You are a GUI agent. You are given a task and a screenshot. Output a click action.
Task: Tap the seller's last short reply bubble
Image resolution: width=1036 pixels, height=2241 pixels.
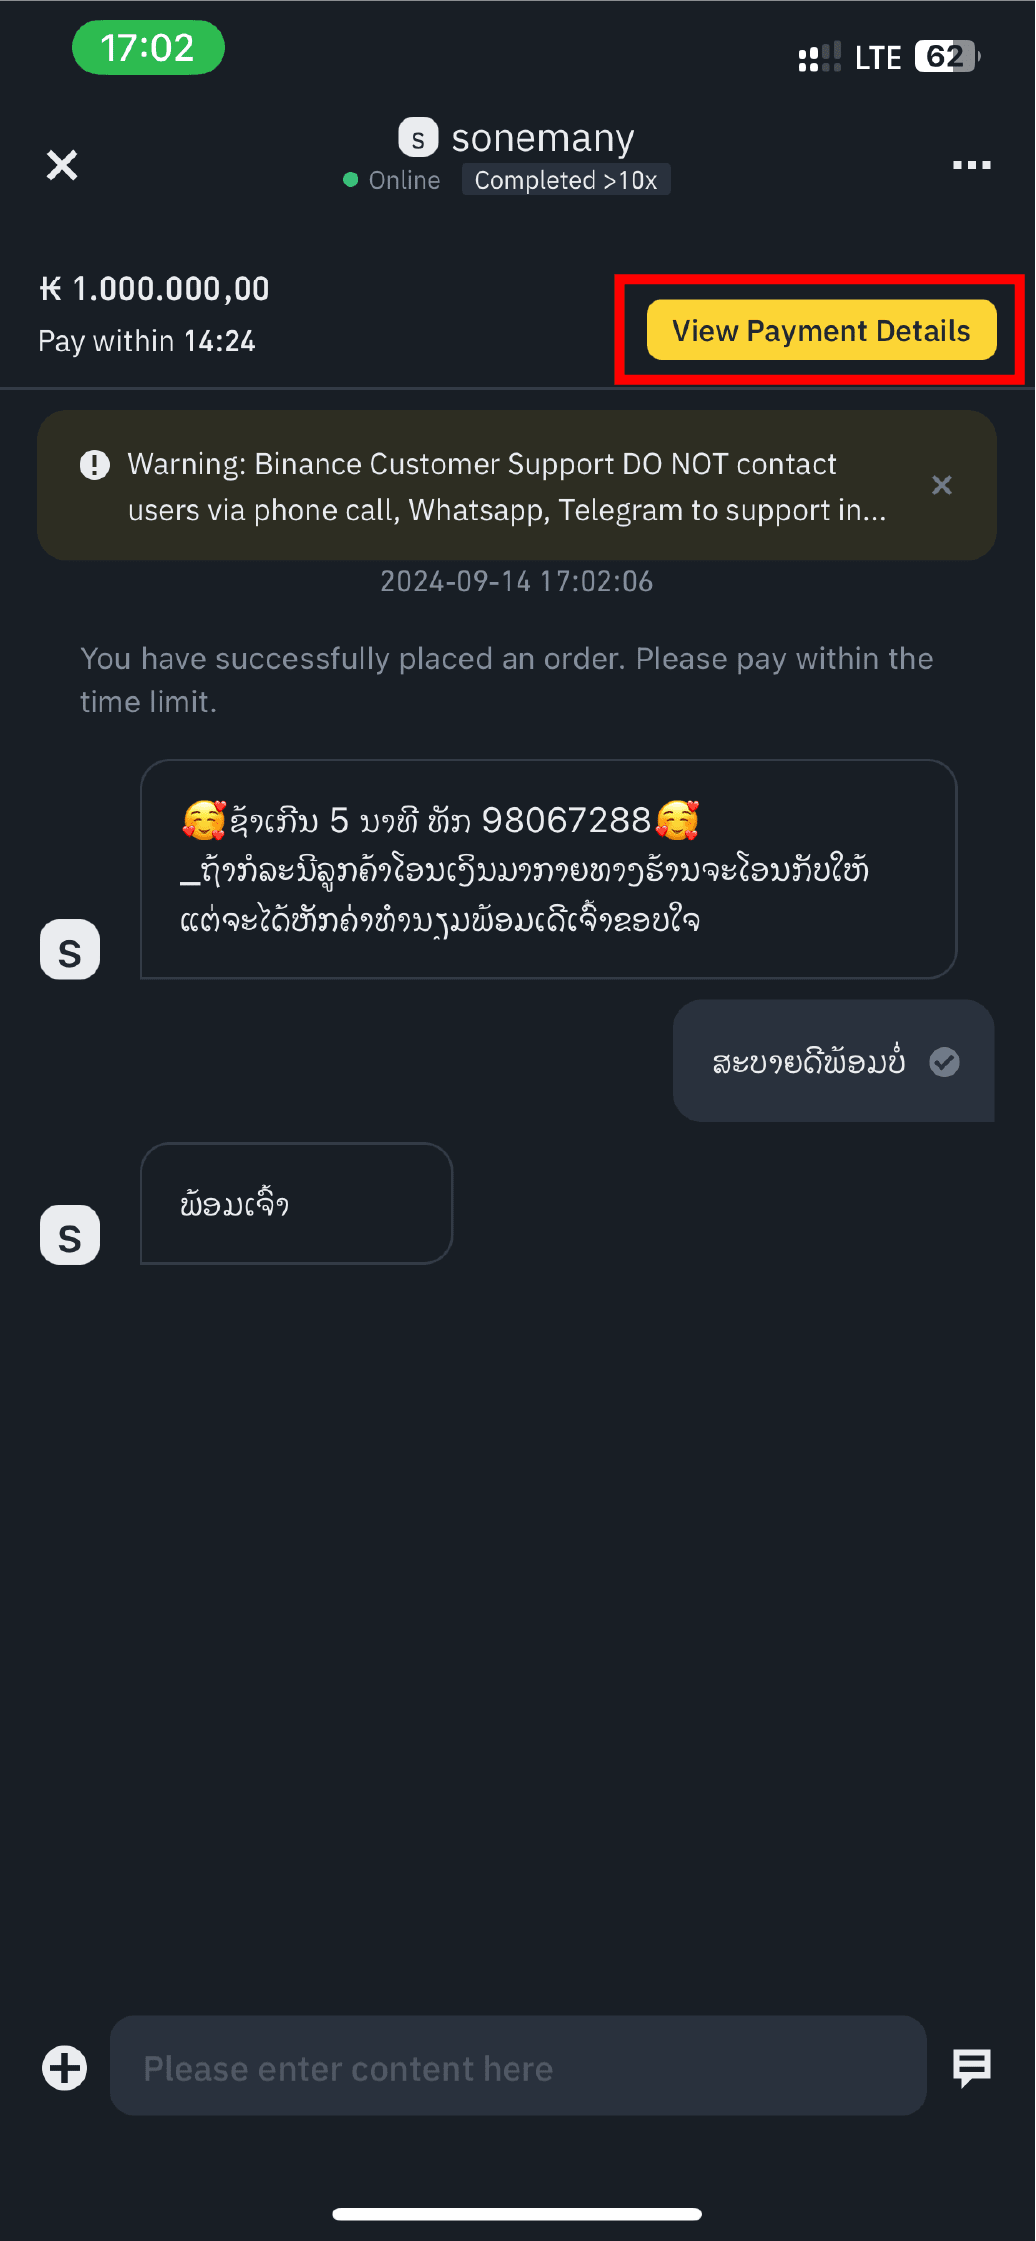click(296, 1204)
